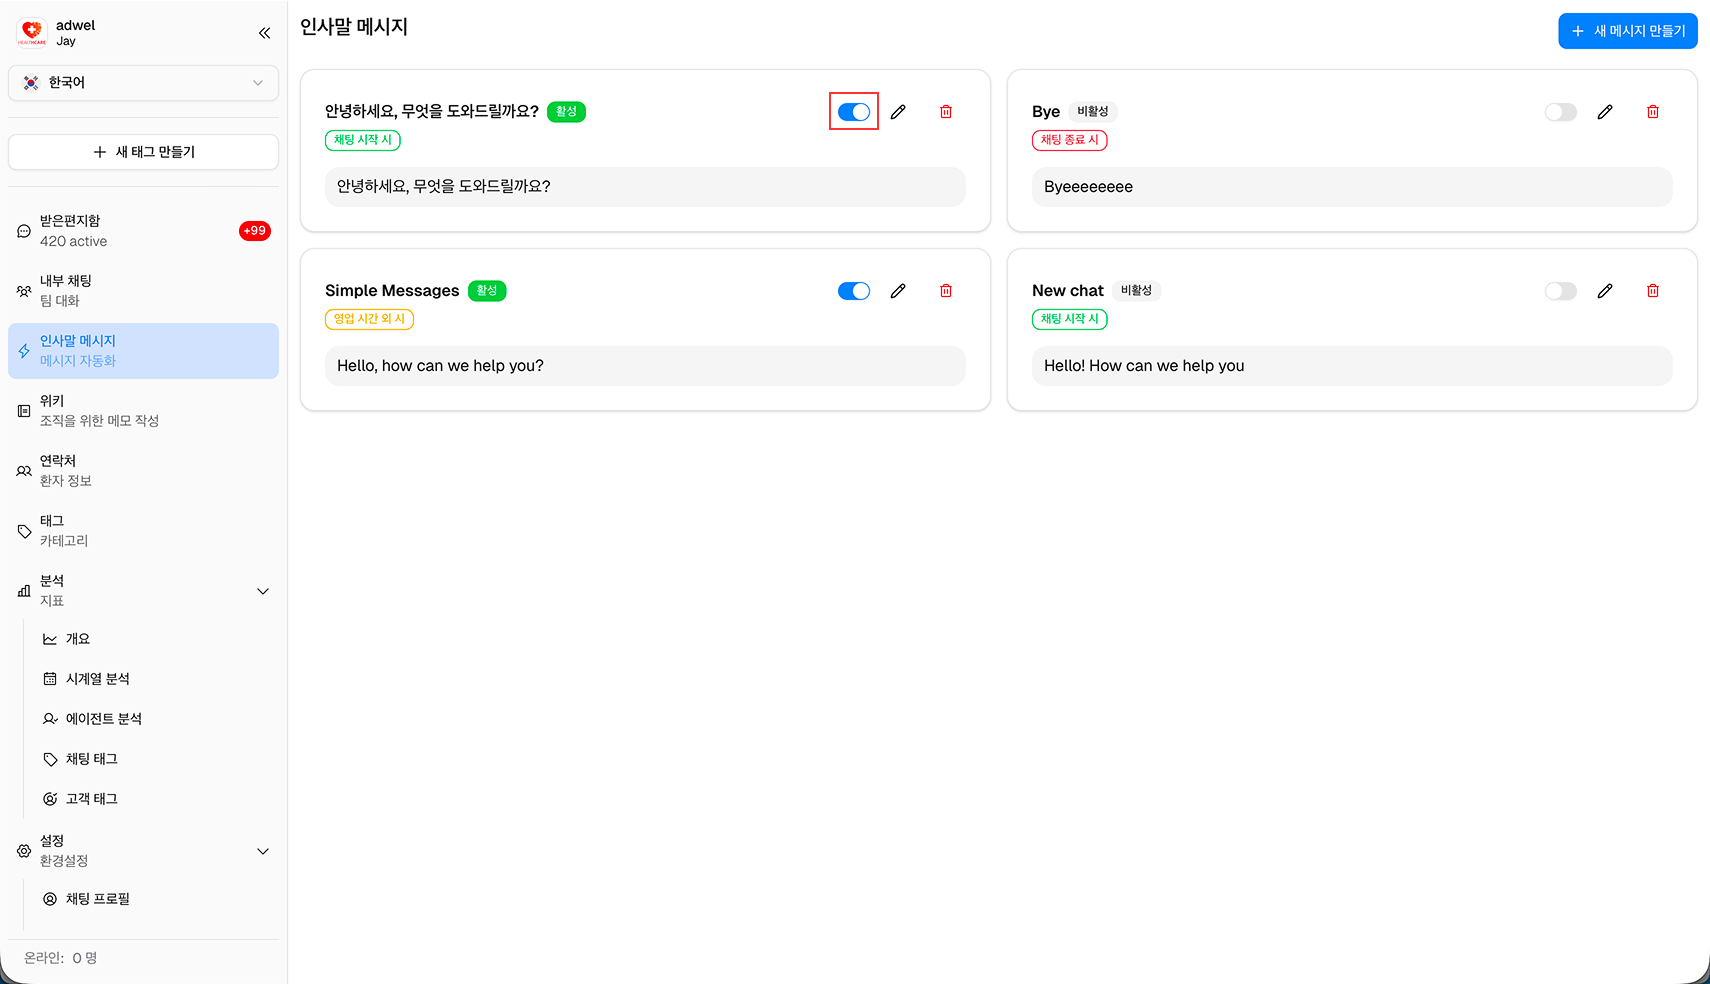The width and height of the screenshot is (1710, 984).
Task: Click '새 태그 만들기' button
Action: pyautogui.click(x=143, y=152)
